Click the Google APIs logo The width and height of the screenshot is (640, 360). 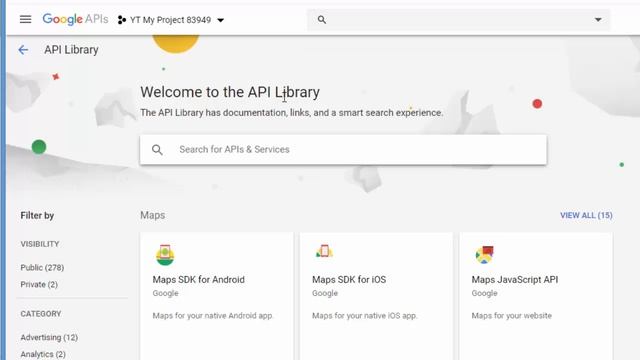tap(76, 19)
